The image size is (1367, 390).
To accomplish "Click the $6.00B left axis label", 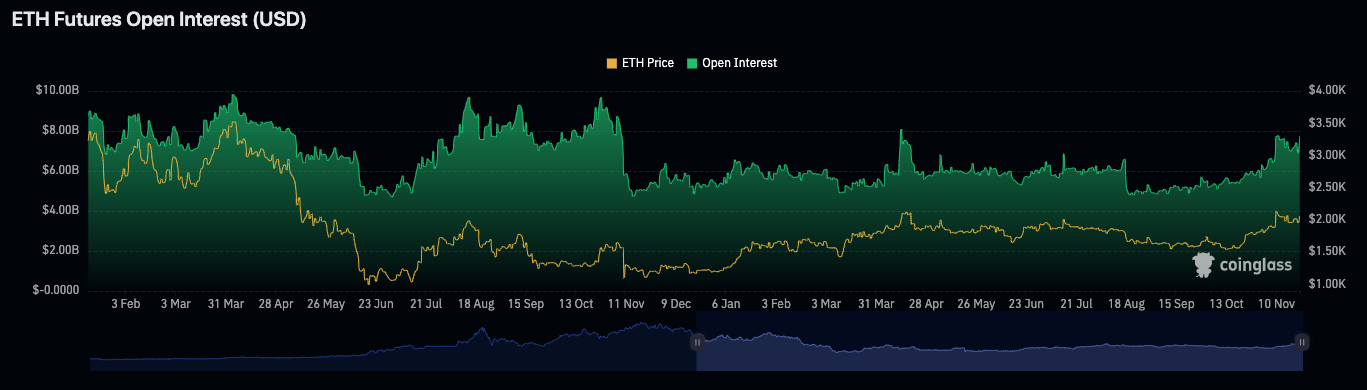I will tap(60, 170).
